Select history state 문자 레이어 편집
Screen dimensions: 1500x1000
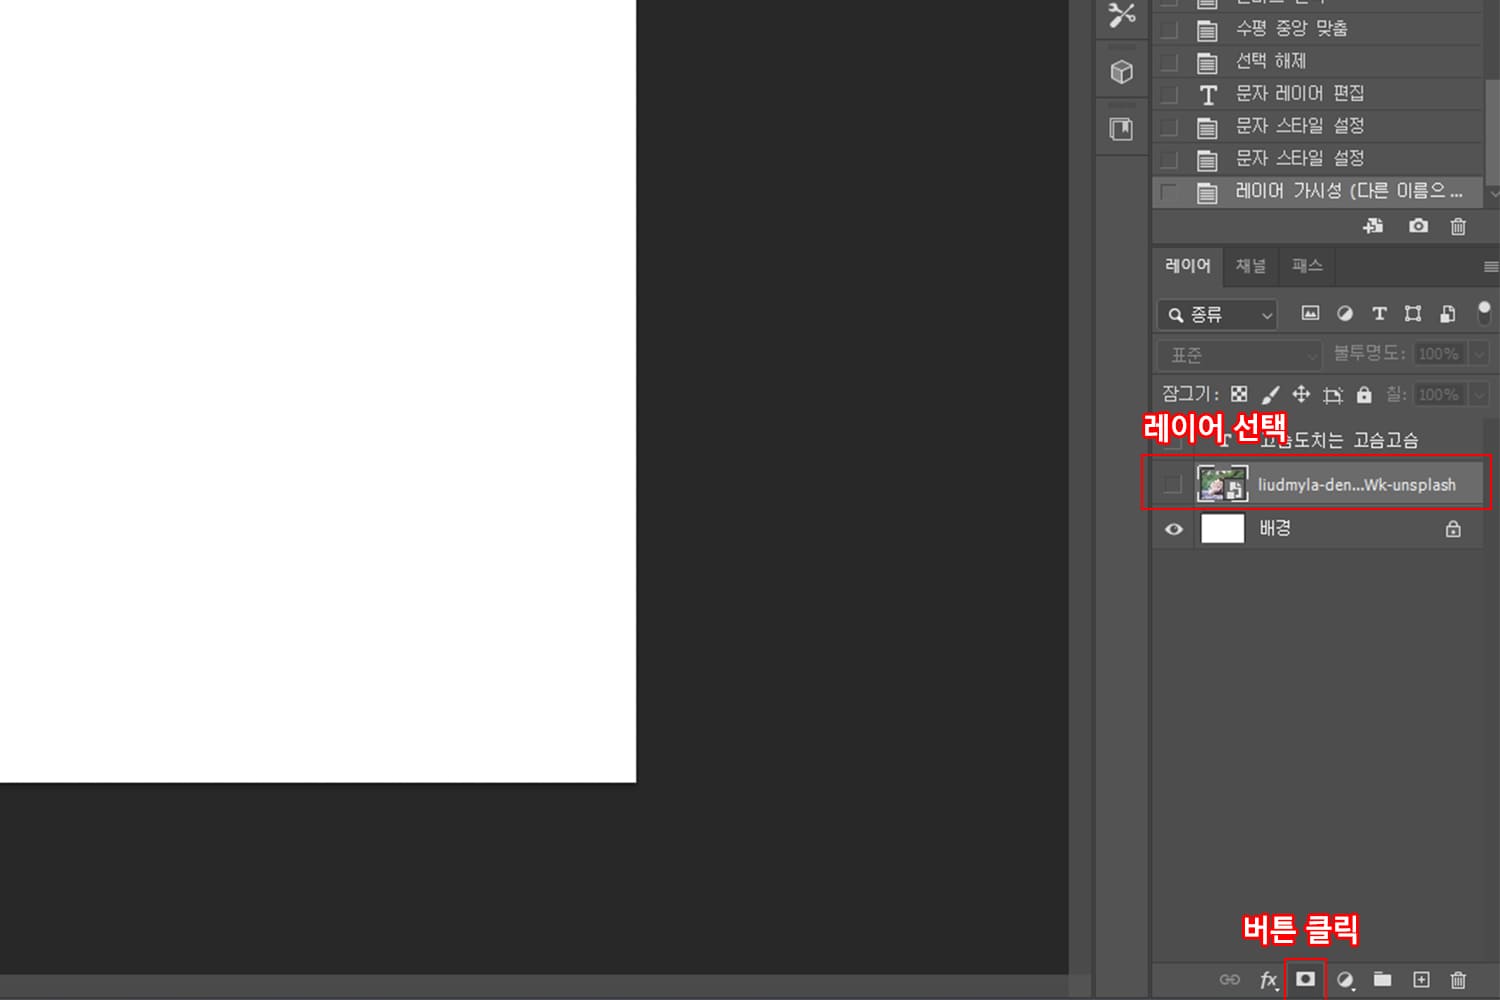coord(1317,94)
